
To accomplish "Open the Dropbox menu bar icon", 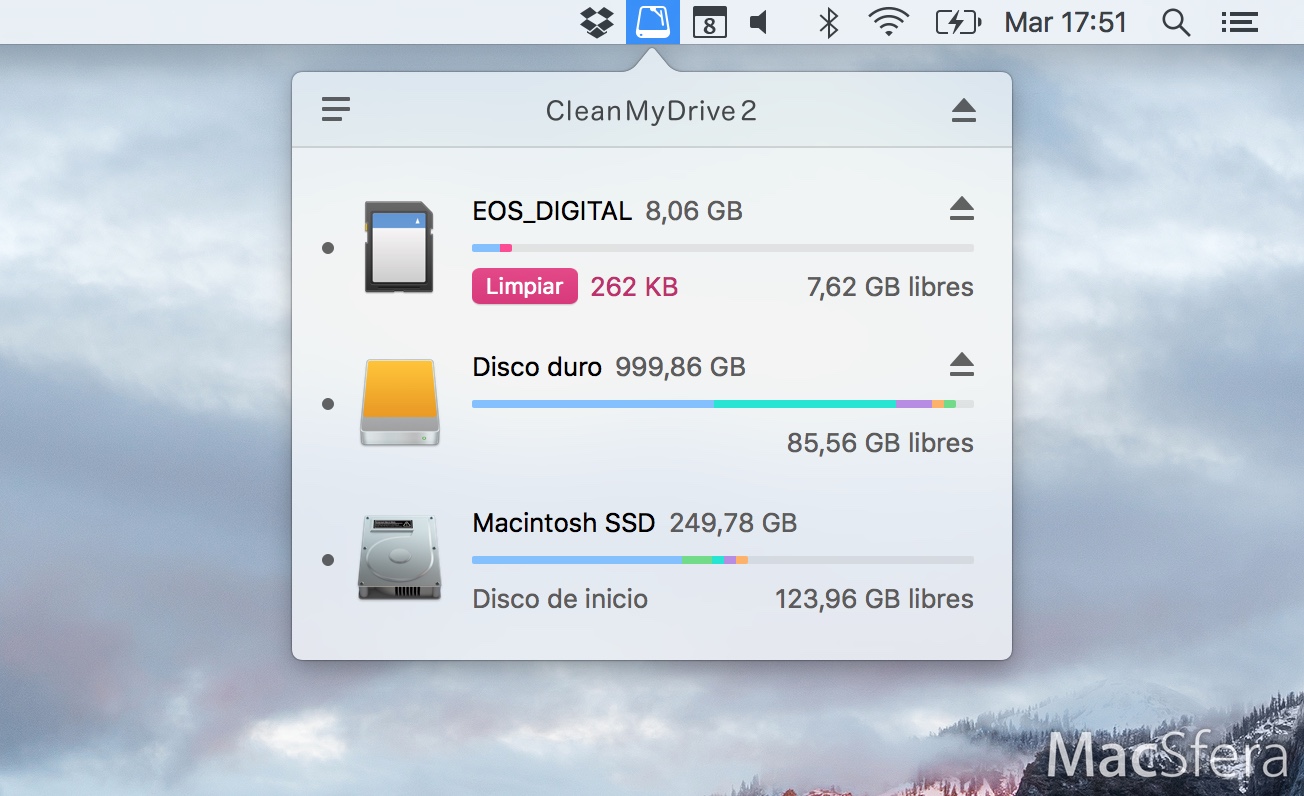I will pyautogui.click(x=597, y=22).
